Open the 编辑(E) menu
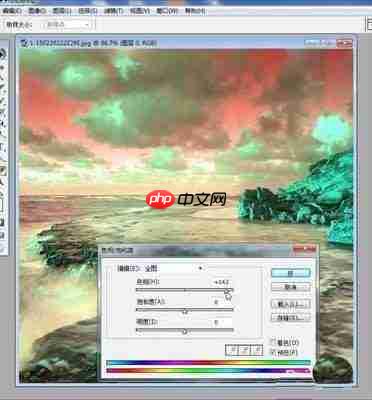The image size is (372, 400). tap(12, 11)
